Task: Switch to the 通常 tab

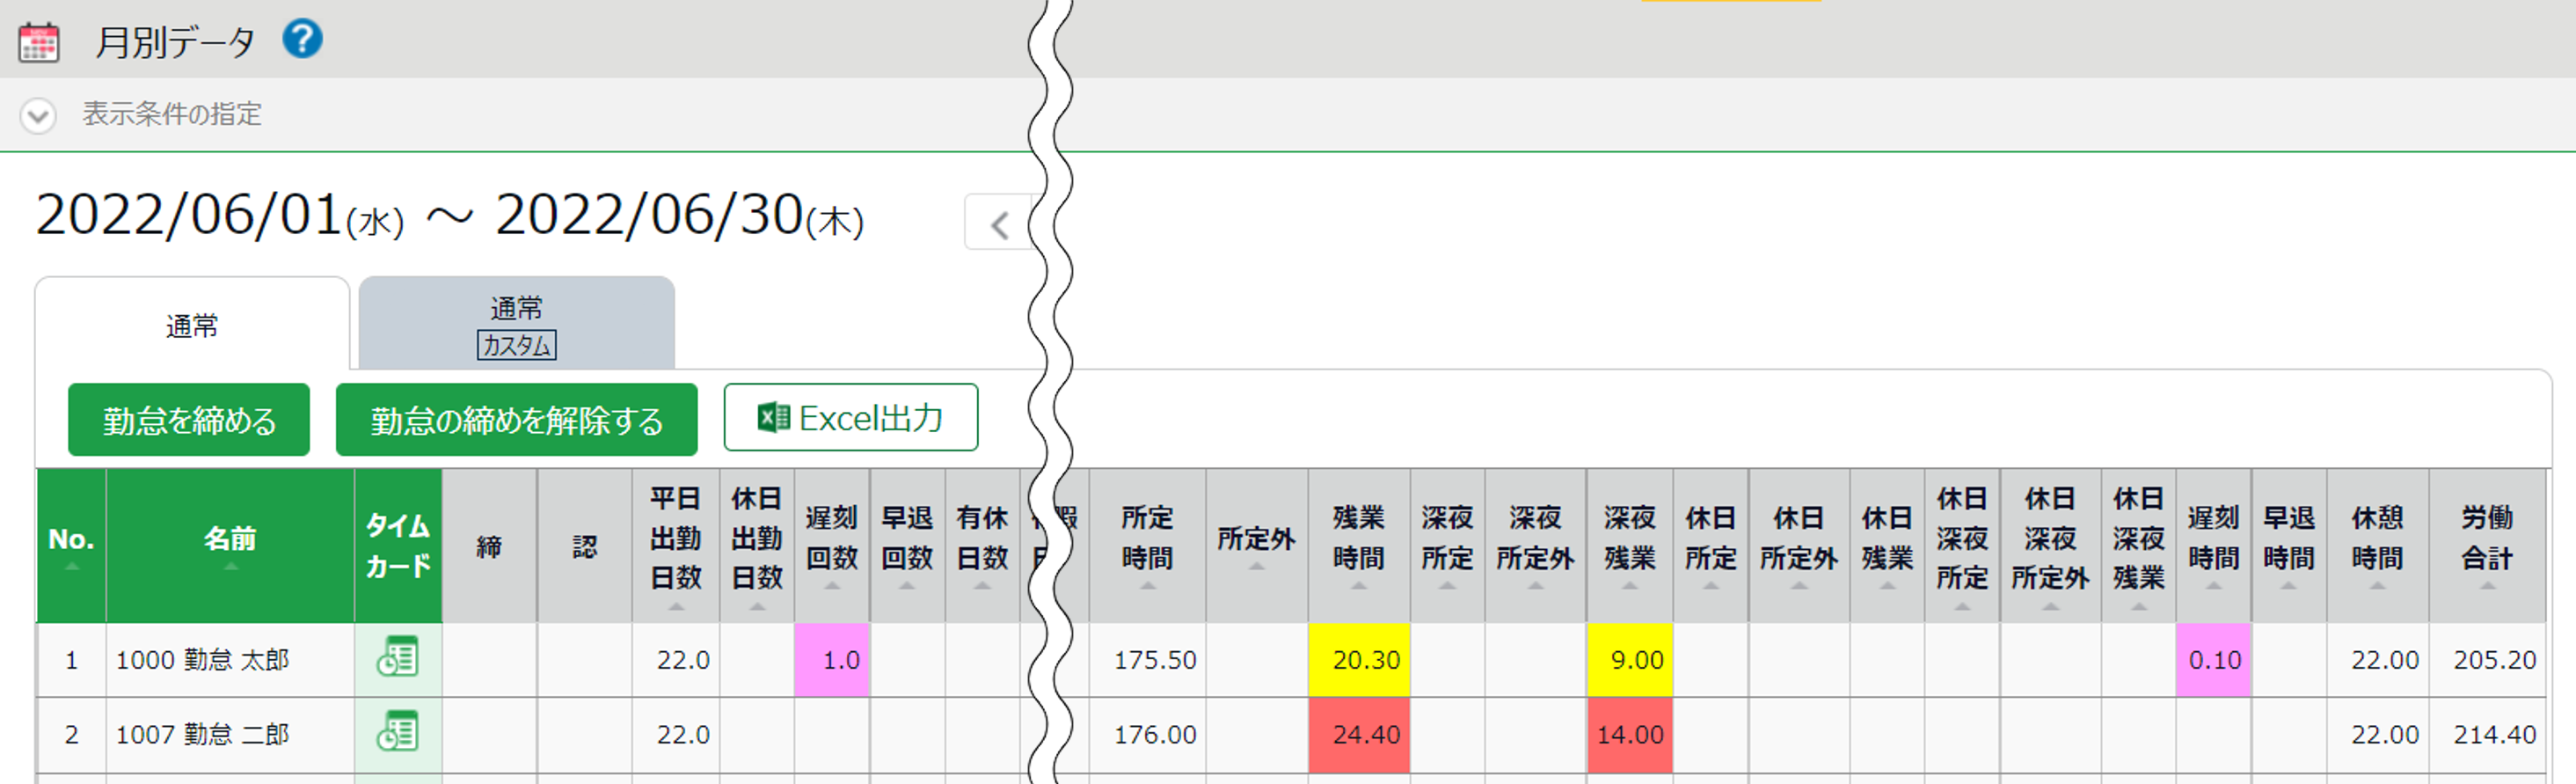Action: (x=192, y=326)
